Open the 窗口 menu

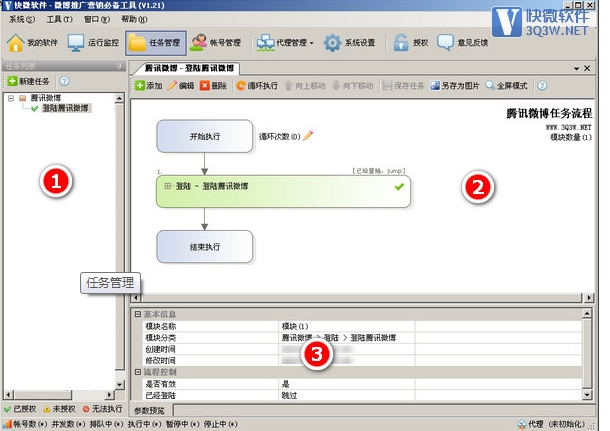[97, 19]
